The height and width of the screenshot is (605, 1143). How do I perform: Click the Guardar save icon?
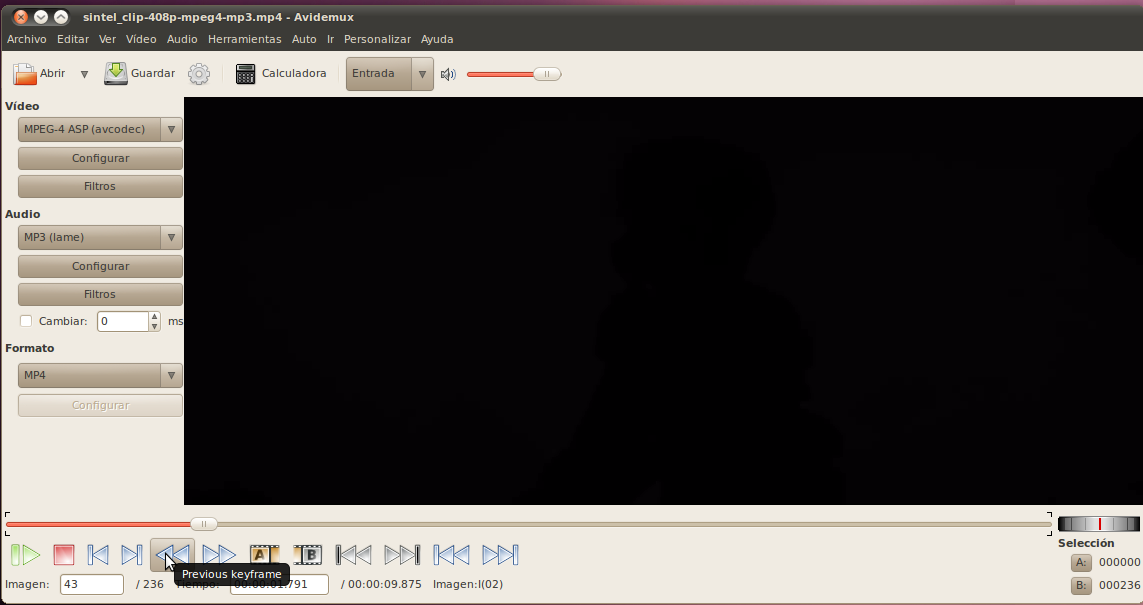click(x=116, y=74)
